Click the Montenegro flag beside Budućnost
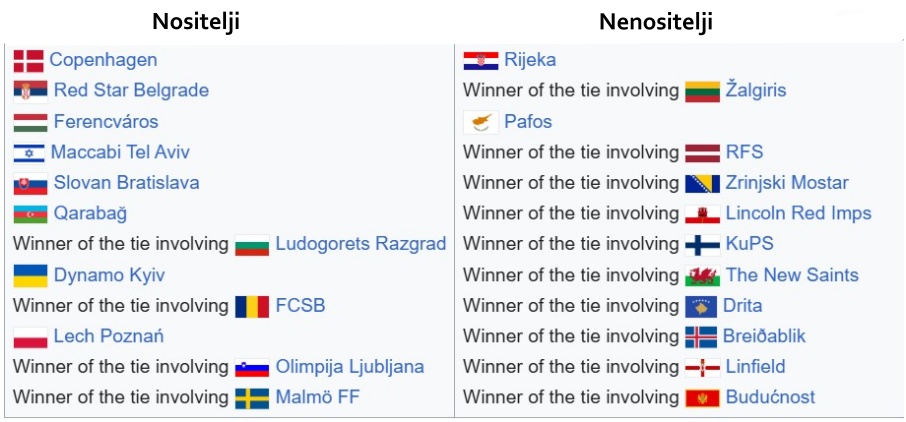The image size is (906, 422). 703,398
